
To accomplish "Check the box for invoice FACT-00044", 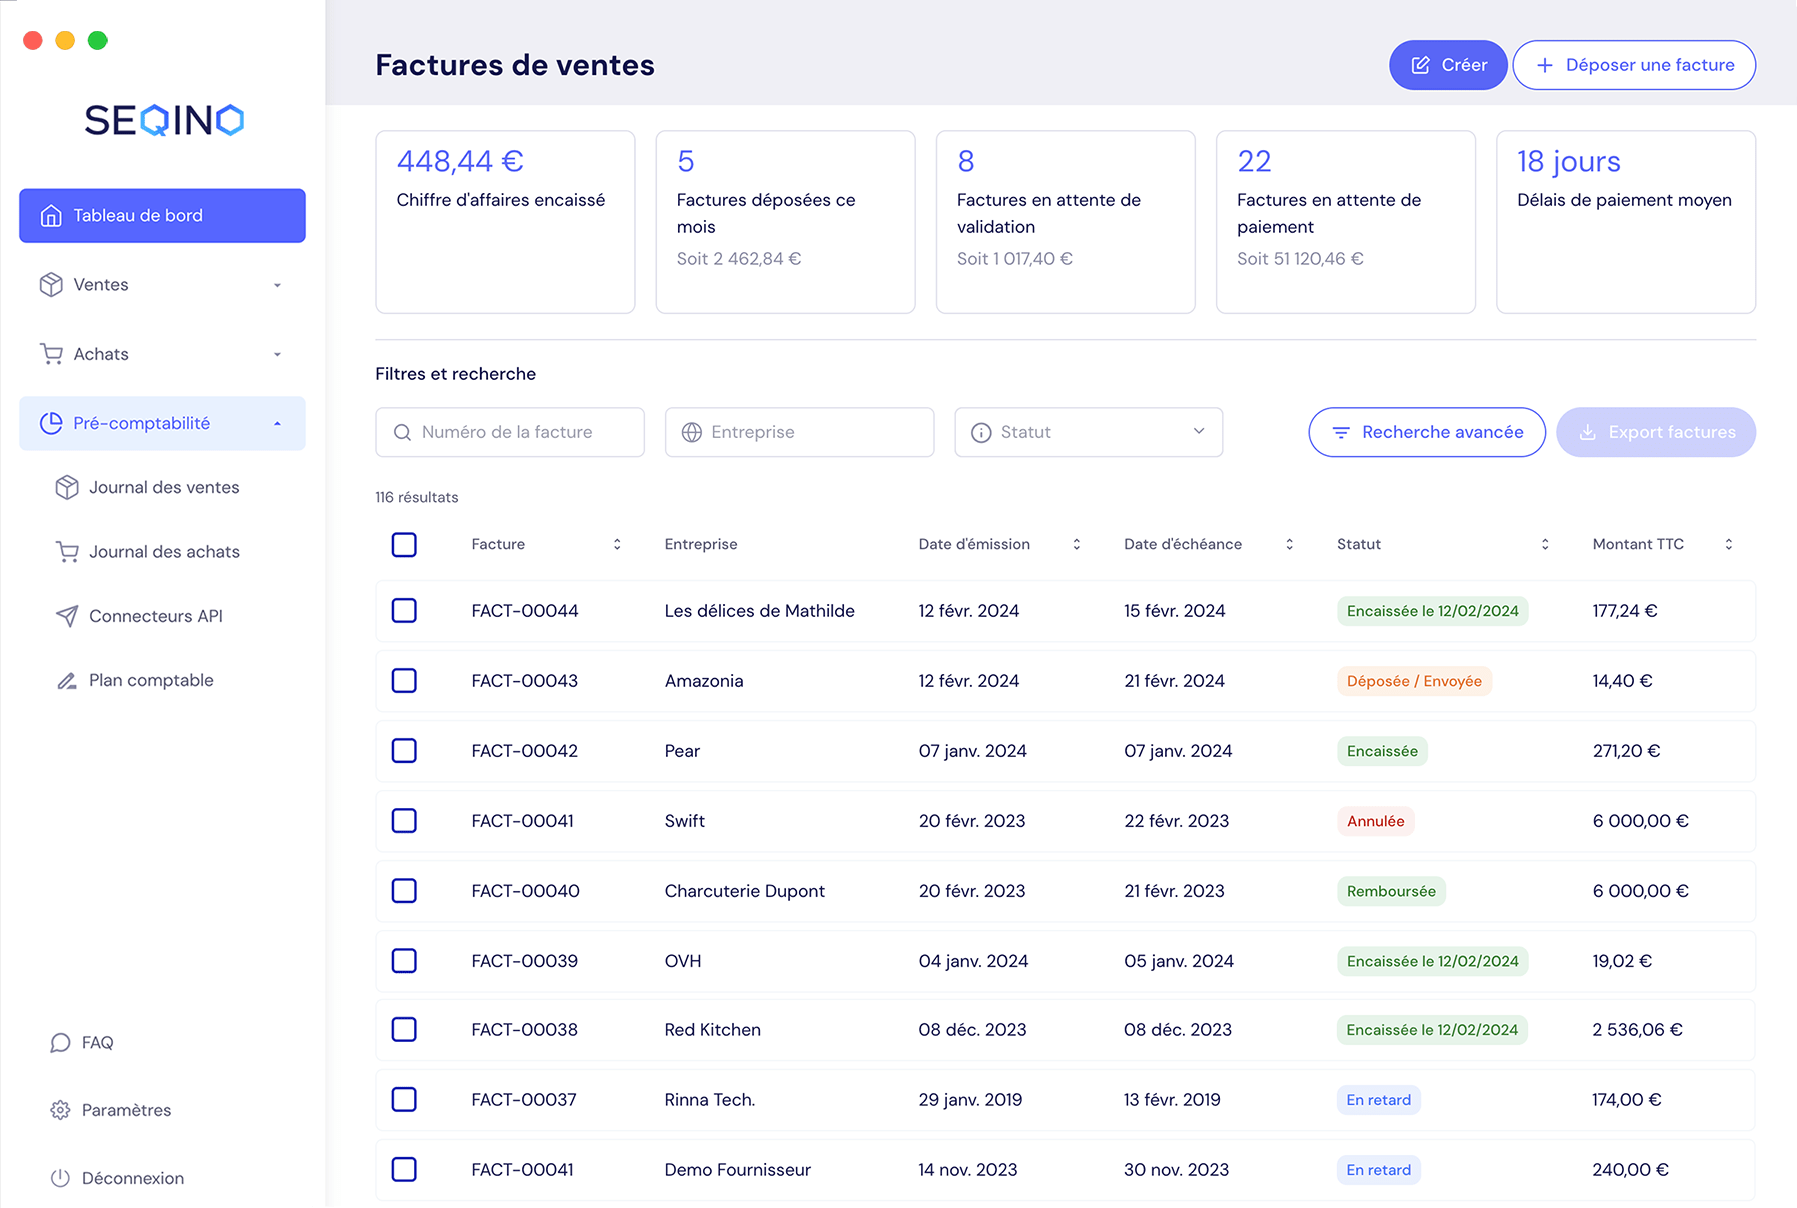I will (404, 611).
